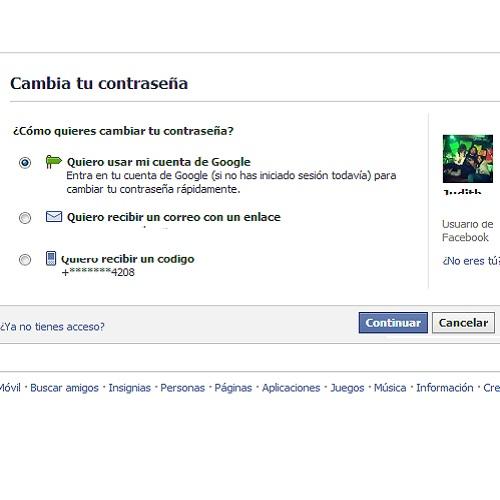The image size is (500, 500).
Task: Click 'Quiero recibir un correo con un enlace' label
Action: pos(174,217)
